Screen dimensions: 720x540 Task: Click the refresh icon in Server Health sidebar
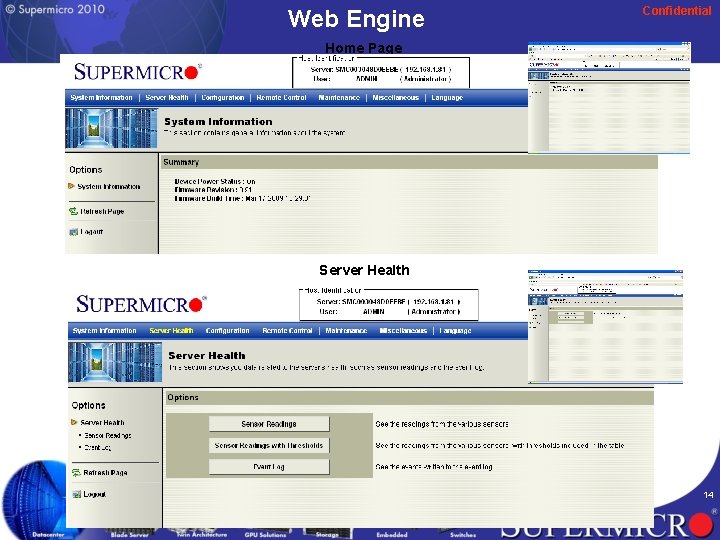(76, 472)
